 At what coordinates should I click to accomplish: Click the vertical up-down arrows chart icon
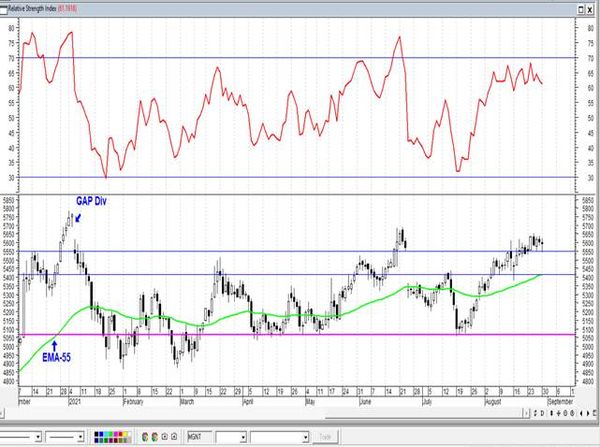point(551,413)
